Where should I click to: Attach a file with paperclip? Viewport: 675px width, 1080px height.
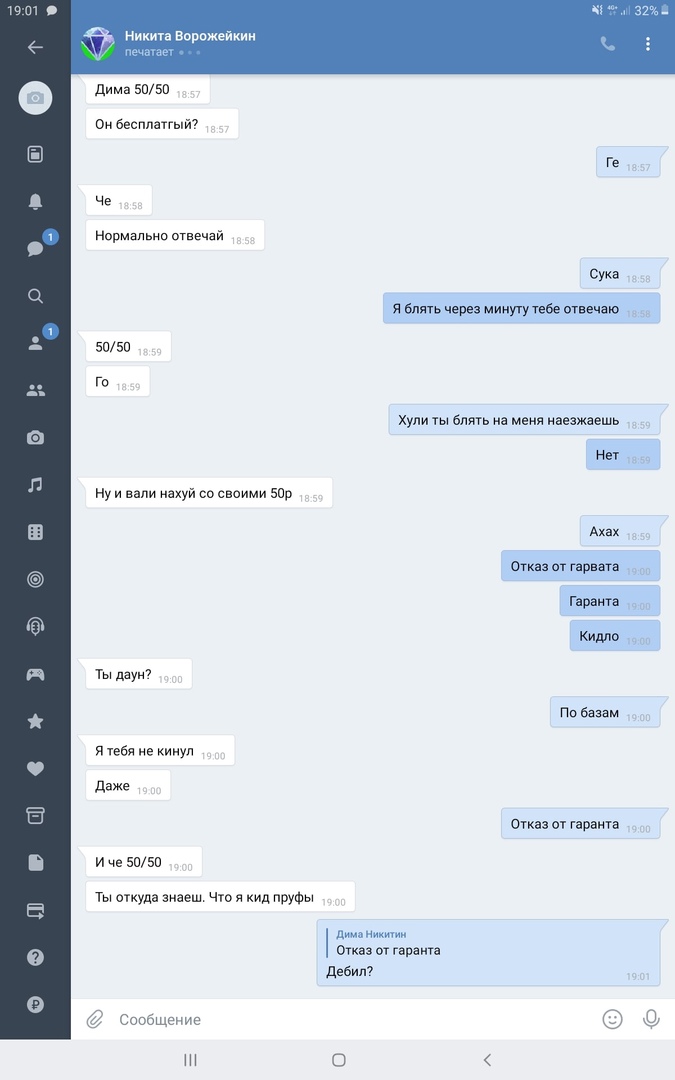click(94, 1019)
